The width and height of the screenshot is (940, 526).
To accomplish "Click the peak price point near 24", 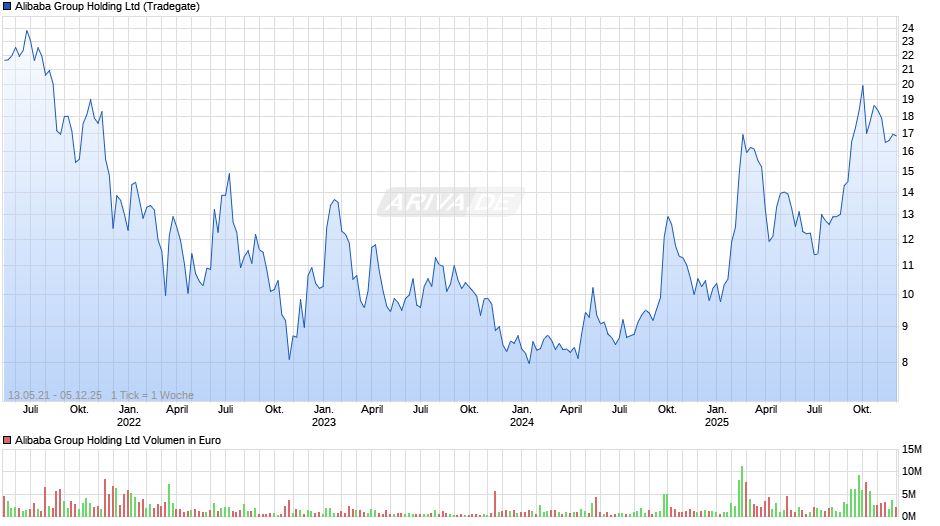I will click(x=26, y=31).
